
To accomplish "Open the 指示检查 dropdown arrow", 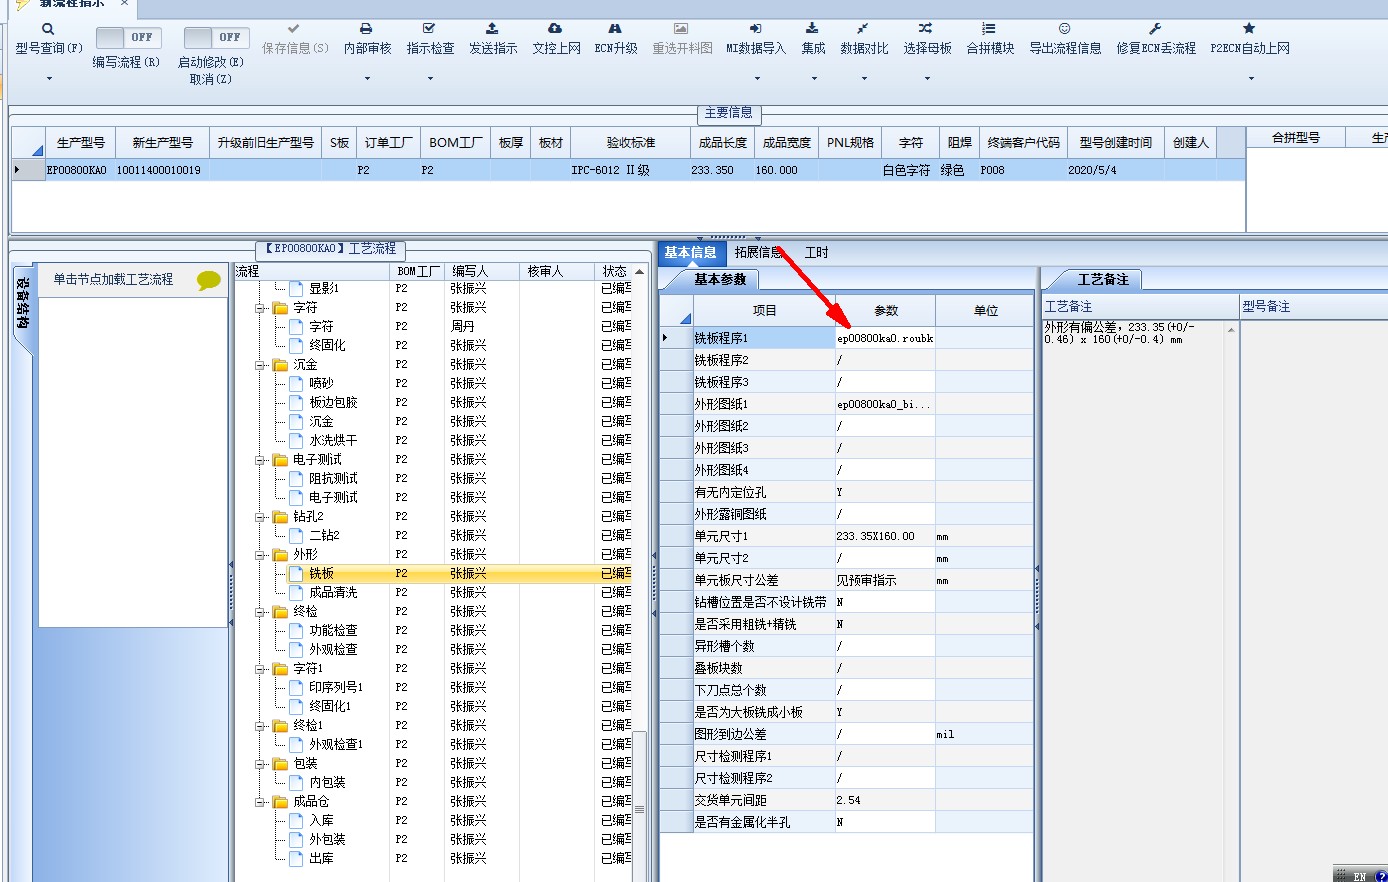I will click(x=430, y=78).
